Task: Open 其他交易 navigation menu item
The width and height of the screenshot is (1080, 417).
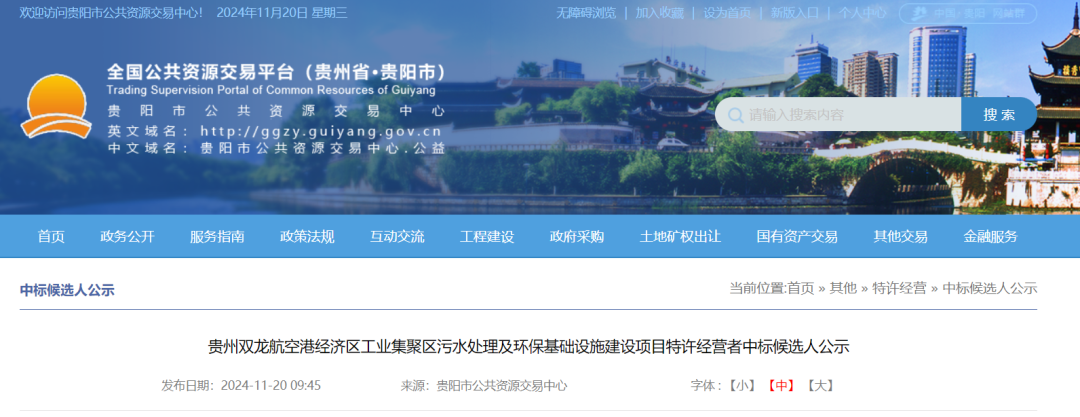Action: (x=900, y=236)
